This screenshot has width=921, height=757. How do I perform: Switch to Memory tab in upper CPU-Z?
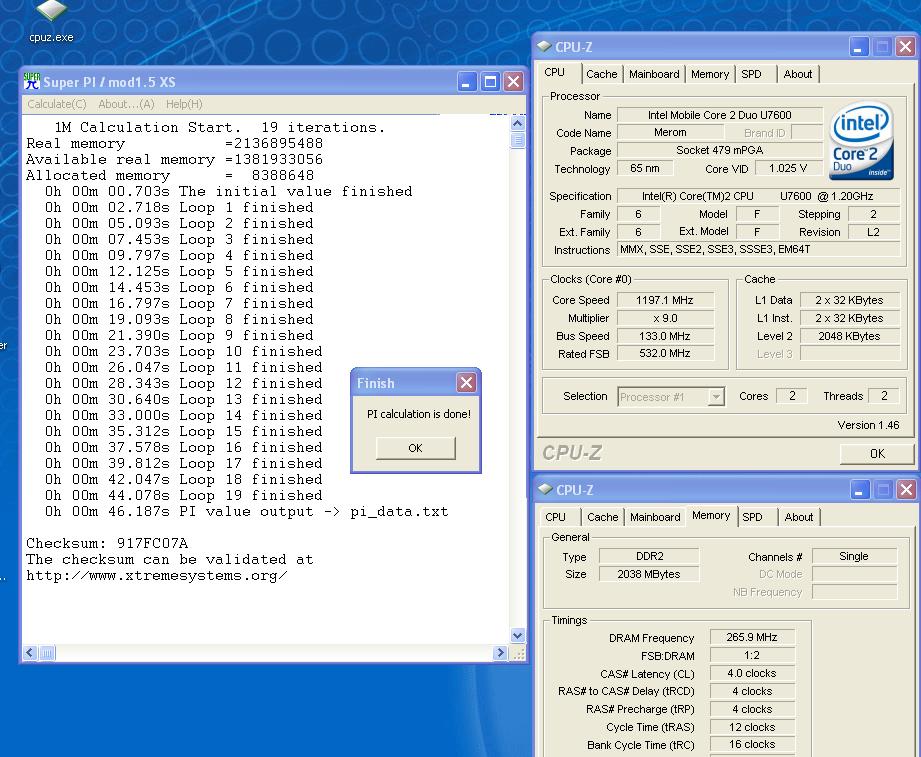pyautogui.click(x=710, y=74)
